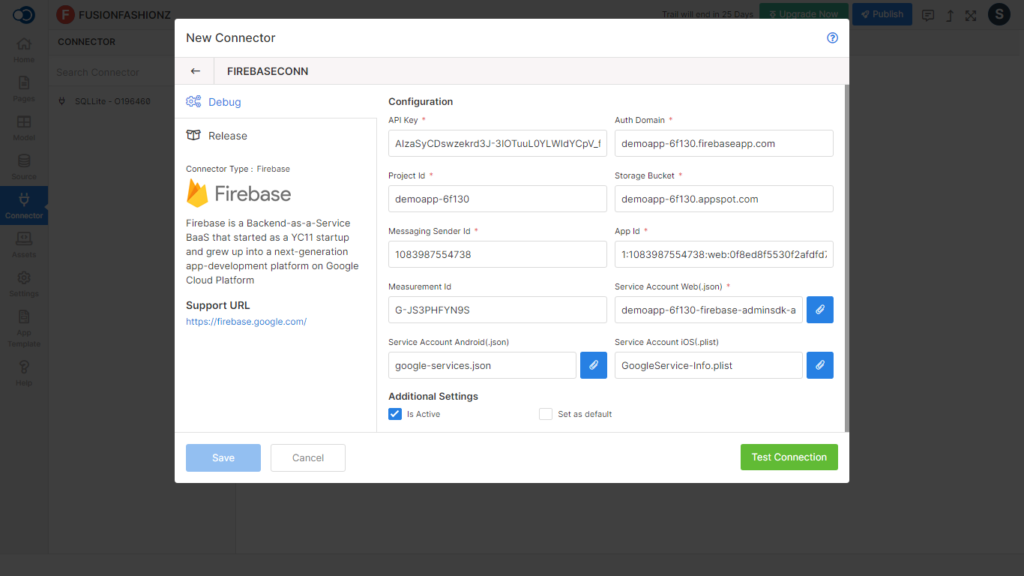Focus the Auth Domain input field
This screenshot has height=576, width=1024.
(724, 144)
